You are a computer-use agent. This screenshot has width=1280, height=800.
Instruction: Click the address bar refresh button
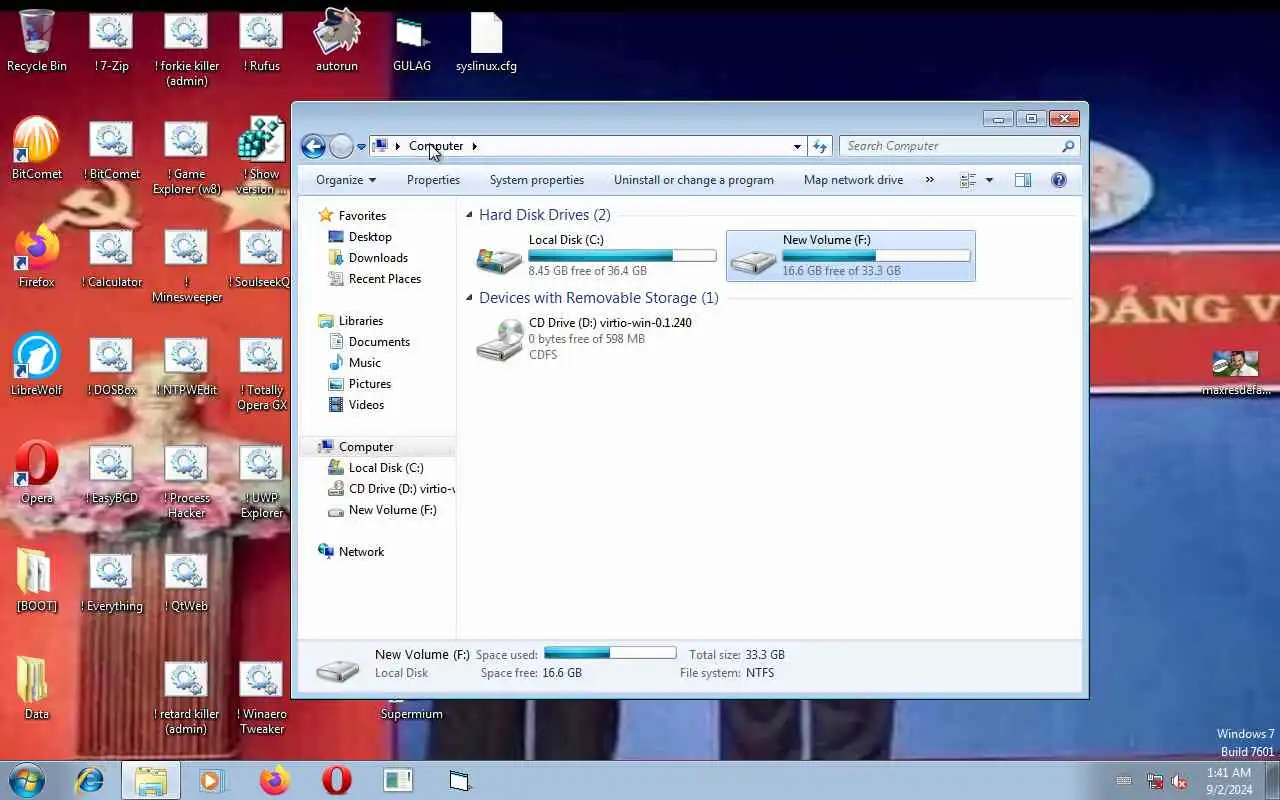click(x=820, y=146)
